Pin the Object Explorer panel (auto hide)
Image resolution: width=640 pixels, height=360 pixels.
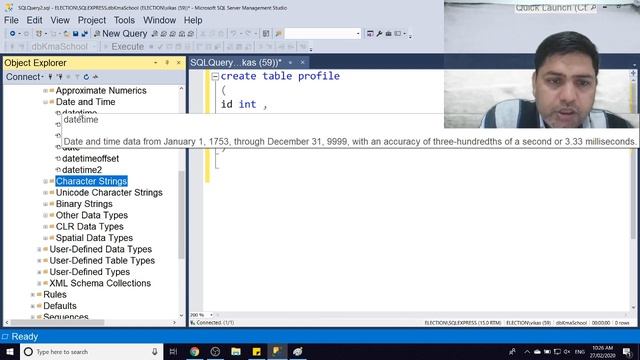[167, 62]
